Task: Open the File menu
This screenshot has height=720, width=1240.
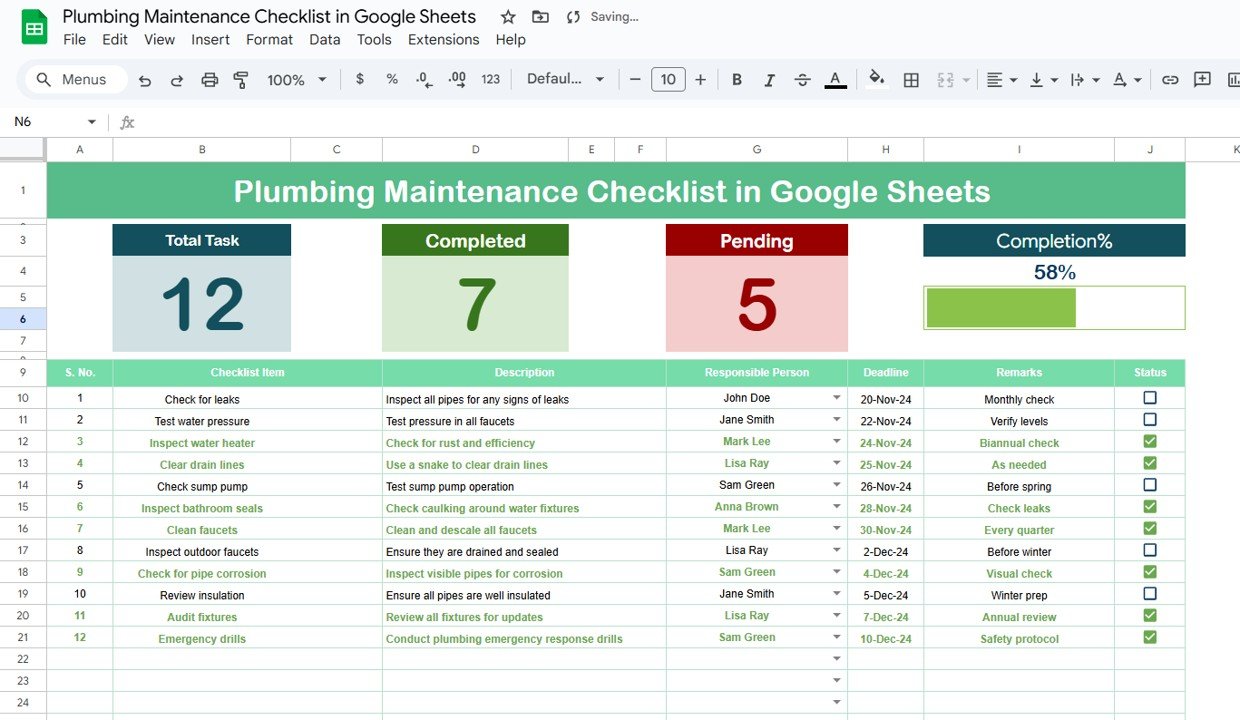Action: click(74, 40)
